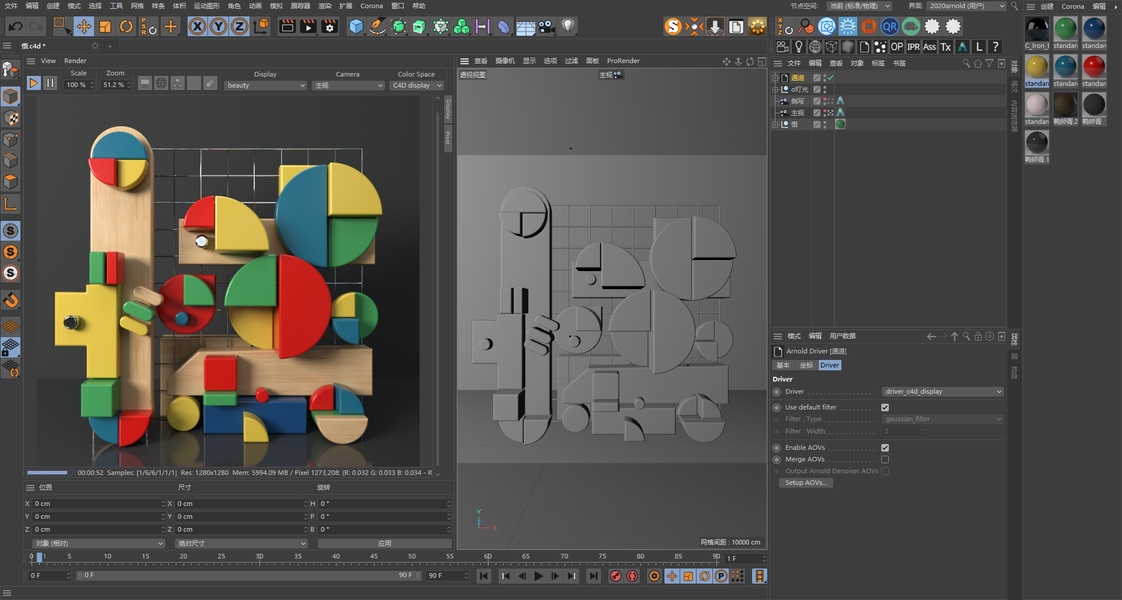Screen dimensions: 1122x600
Task: Open the Color Space C4D display dropdown
Action: [x=416, y=85]
